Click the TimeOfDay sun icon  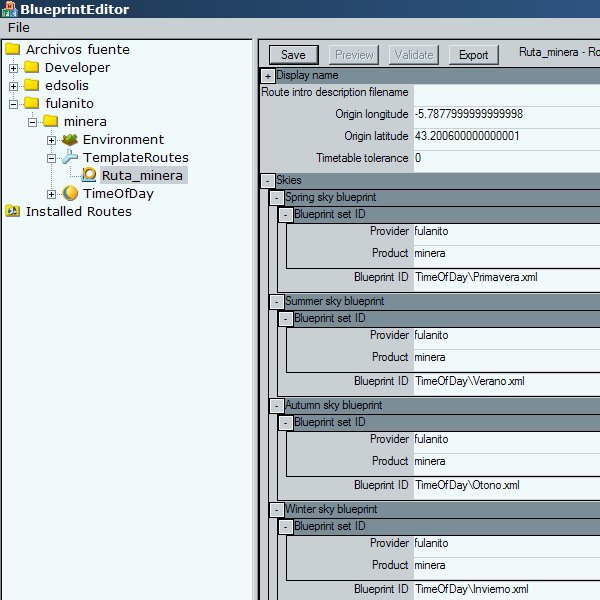click(x=70, y=194)
